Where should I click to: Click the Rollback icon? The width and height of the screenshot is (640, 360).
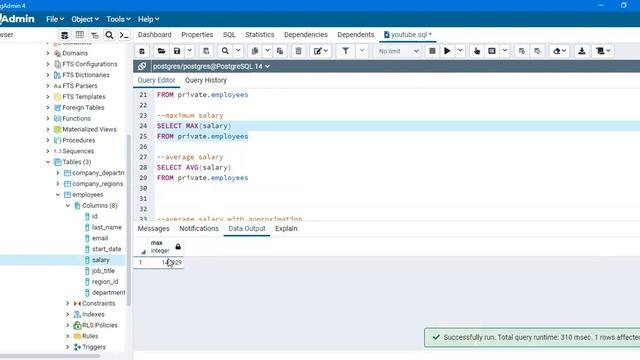point(537,51)
